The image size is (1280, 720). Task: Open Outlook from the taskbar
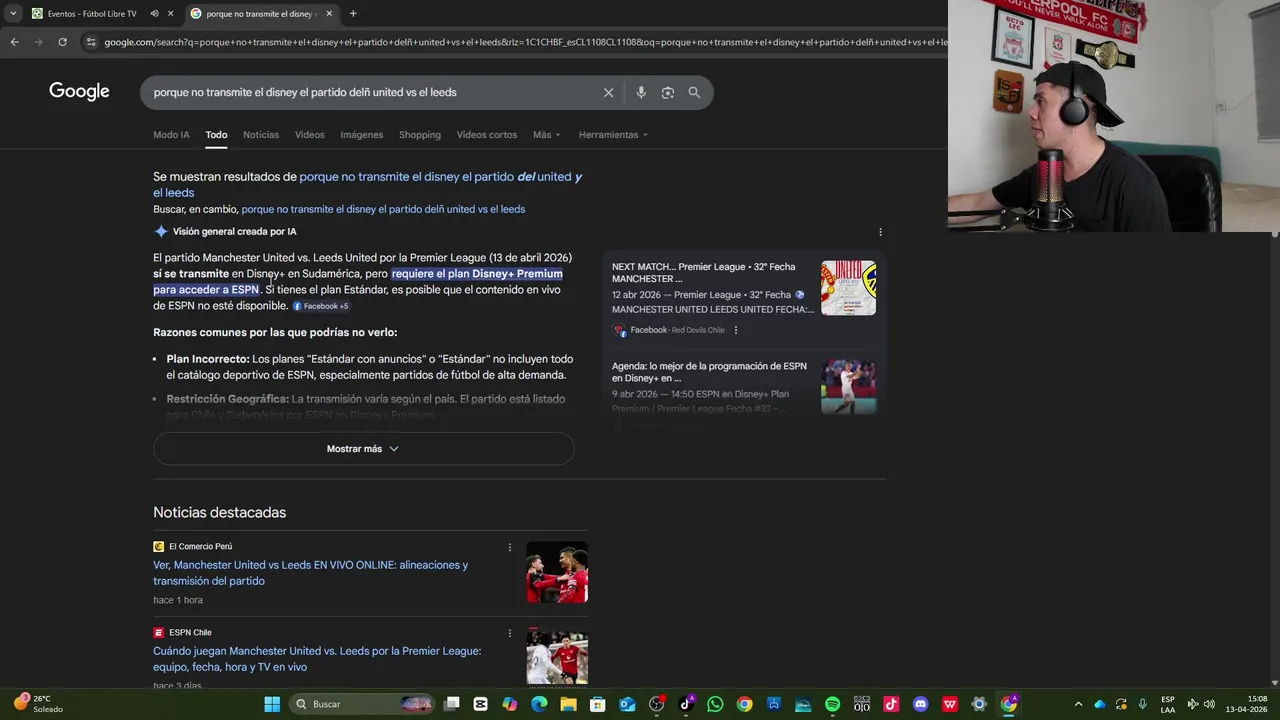627,704
